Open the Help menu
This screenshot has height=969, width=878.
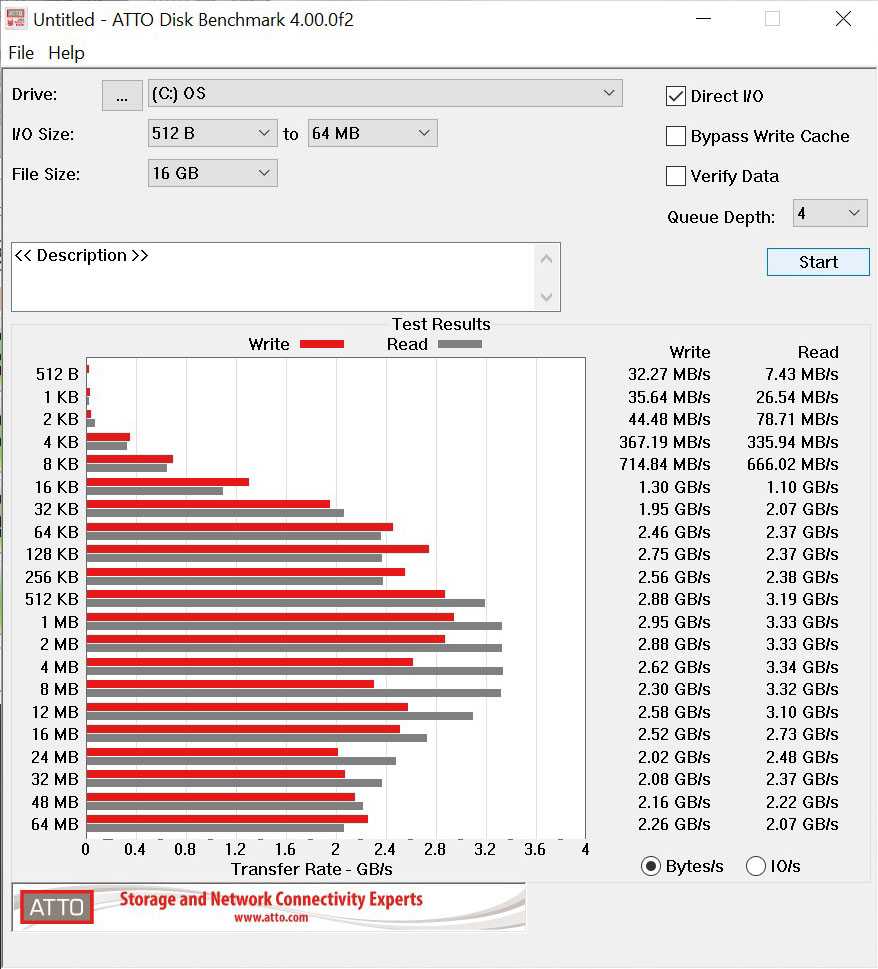pyautogui.click(x=66, y=53)
